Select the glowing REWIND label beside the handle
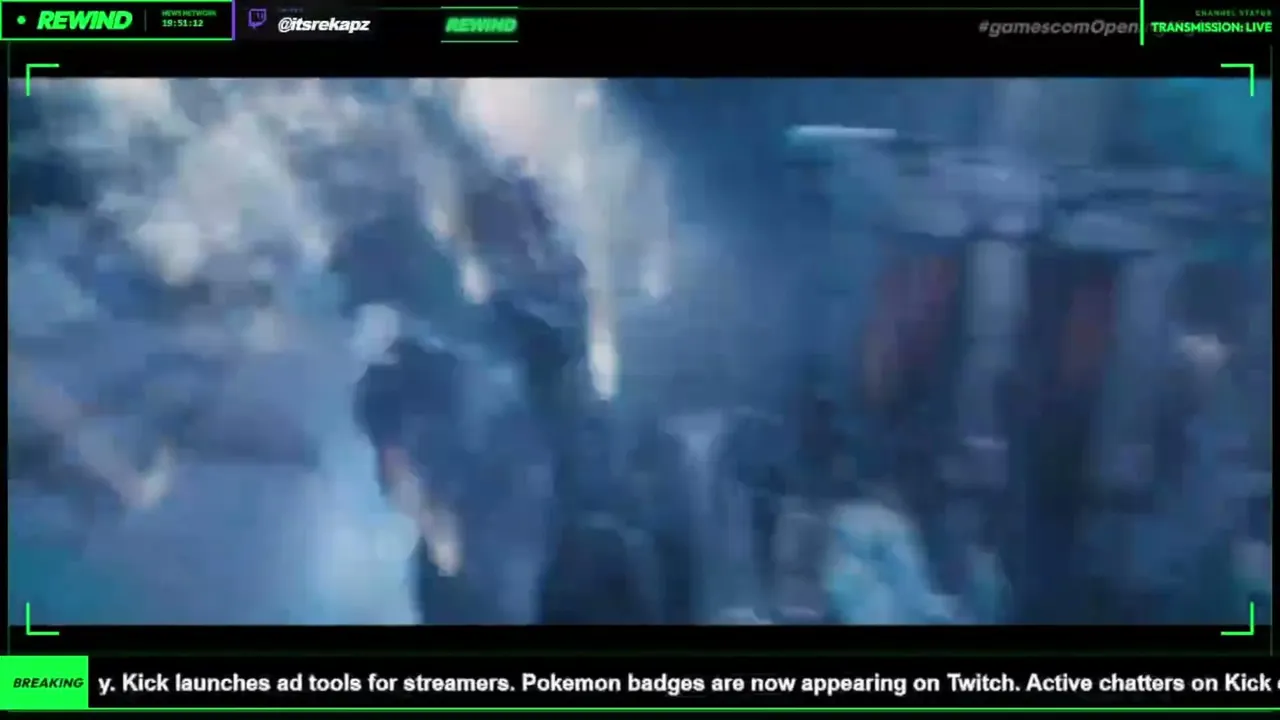The image size is (1280, 720). click(x=481, y=25)
